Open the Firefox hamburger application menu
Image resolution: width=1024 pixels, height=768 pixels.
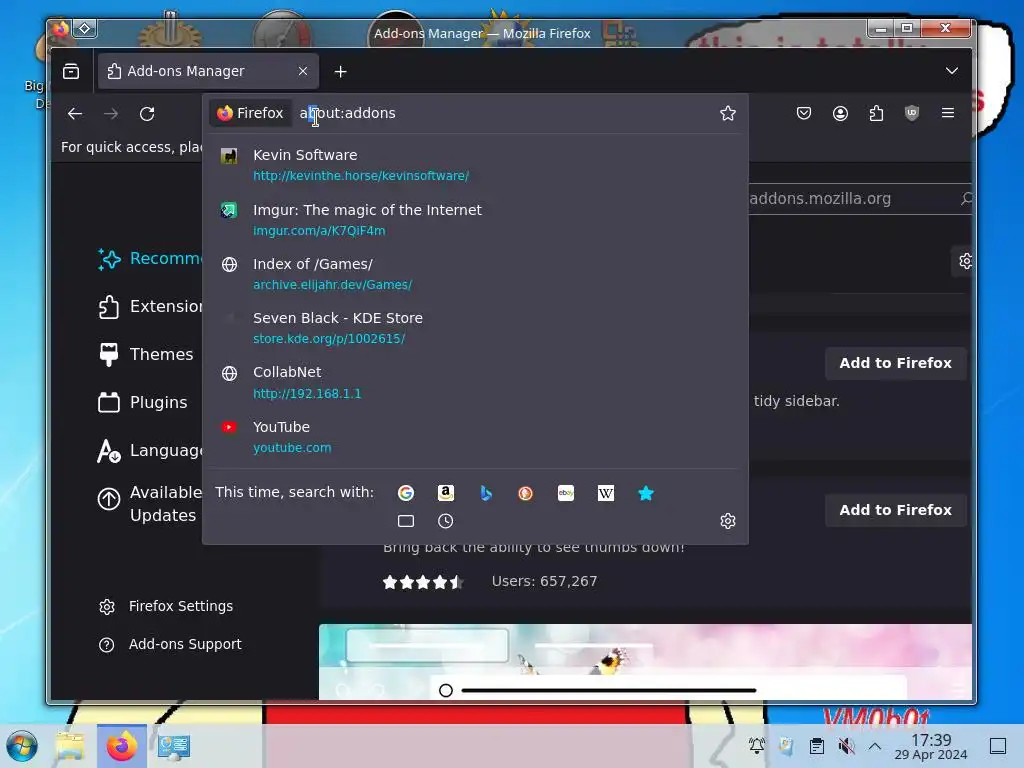click(948, 113)
